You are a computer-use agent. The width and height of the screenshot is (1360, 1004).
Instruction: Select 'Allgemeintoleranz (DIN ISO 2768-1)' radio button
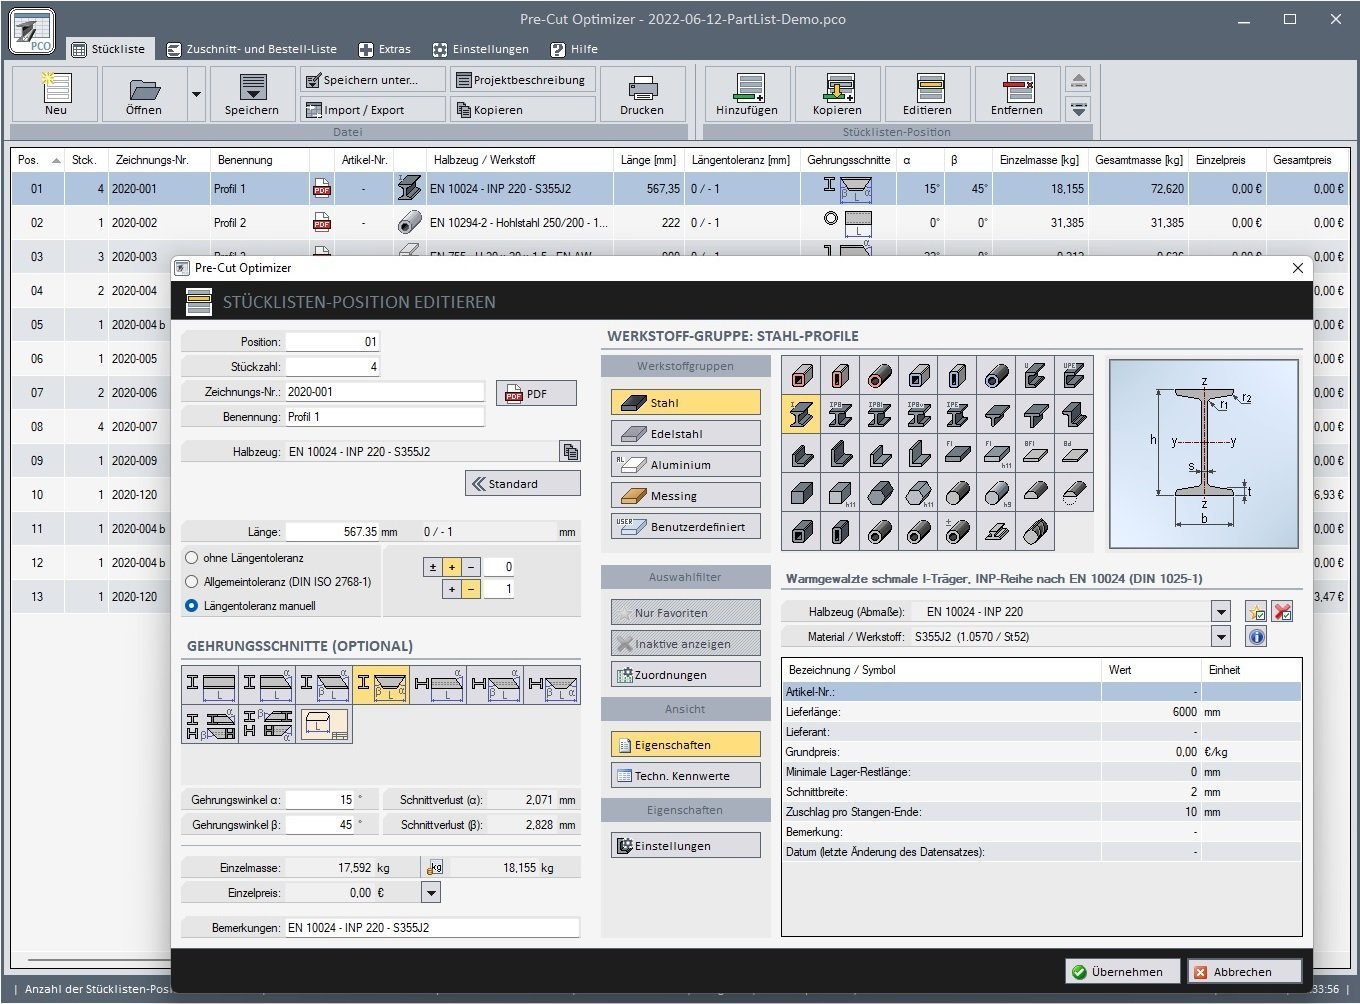coord(192,582)
